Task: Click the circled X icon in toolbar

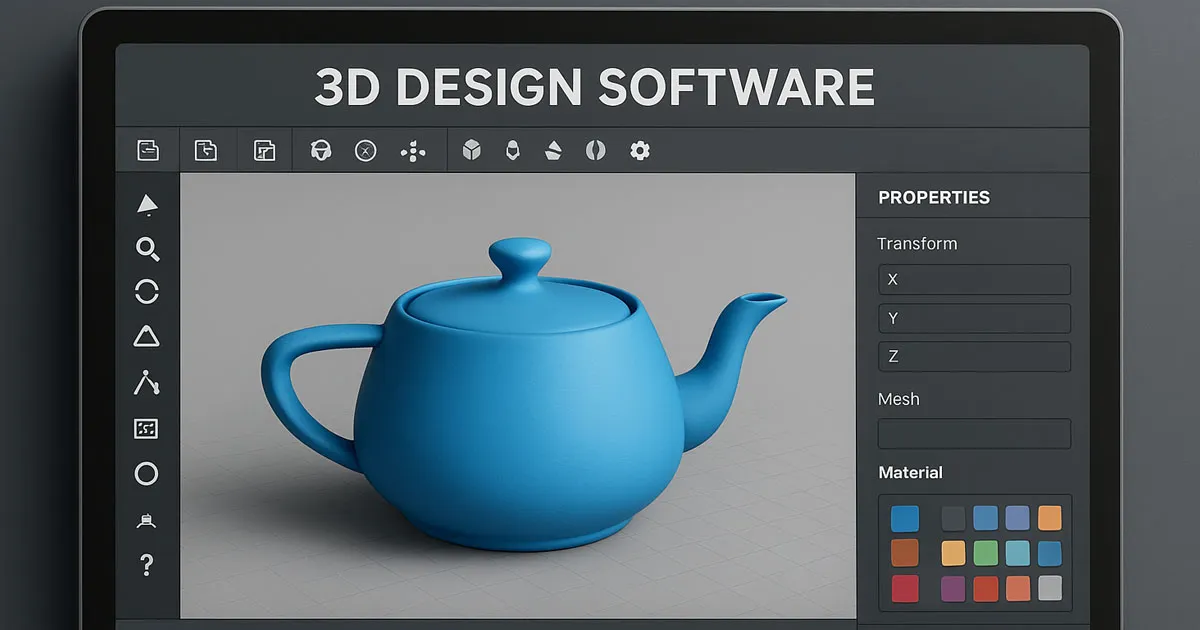Action: click(x=366, y=151)
